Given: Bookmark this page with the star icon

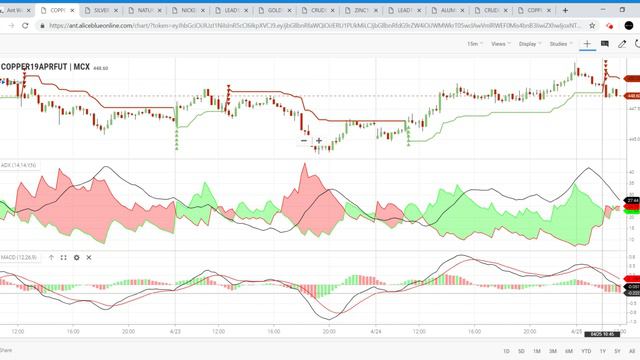Looking at the screenshot, I should coord(592,26).
